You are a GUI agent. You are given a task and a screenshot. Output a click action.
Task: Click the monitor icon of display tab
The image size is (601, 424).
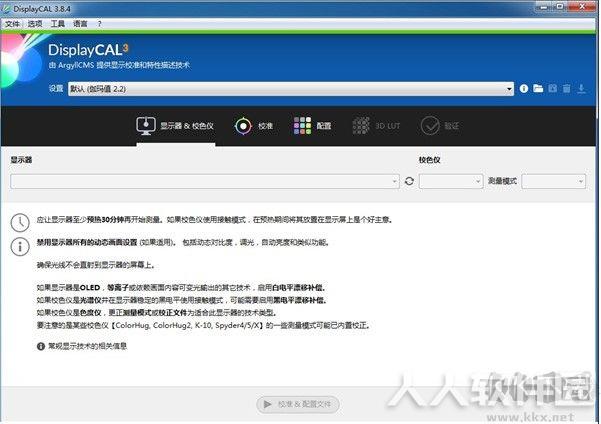click(146, 126)
